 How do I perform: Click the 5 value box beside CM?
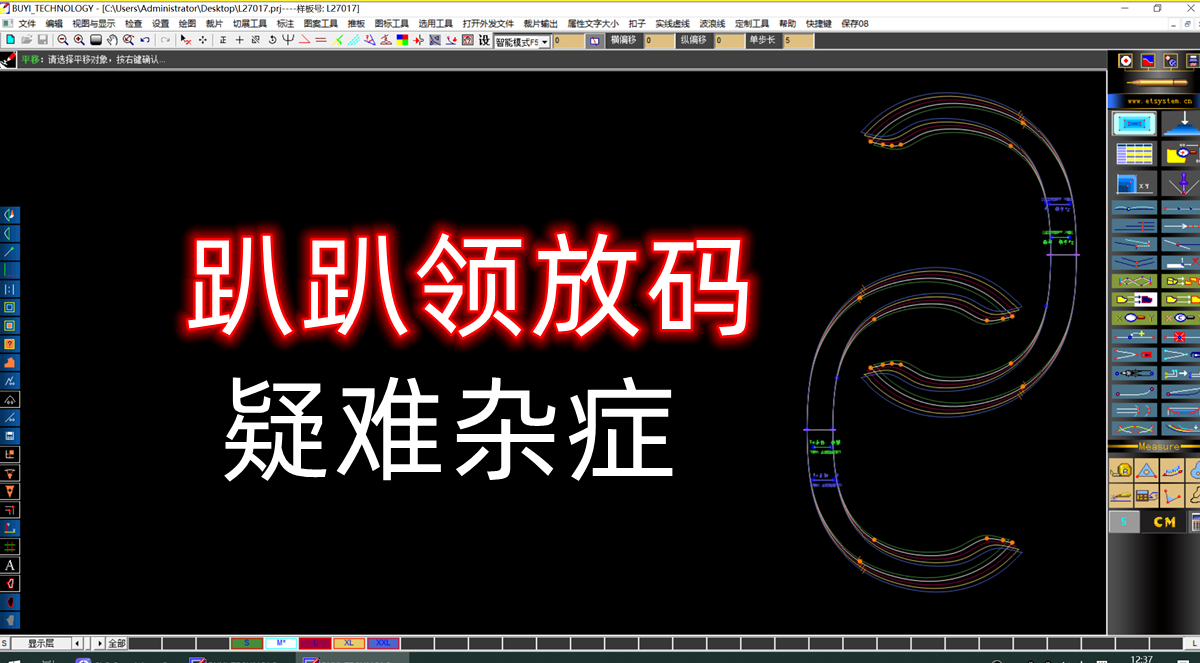1124,522
